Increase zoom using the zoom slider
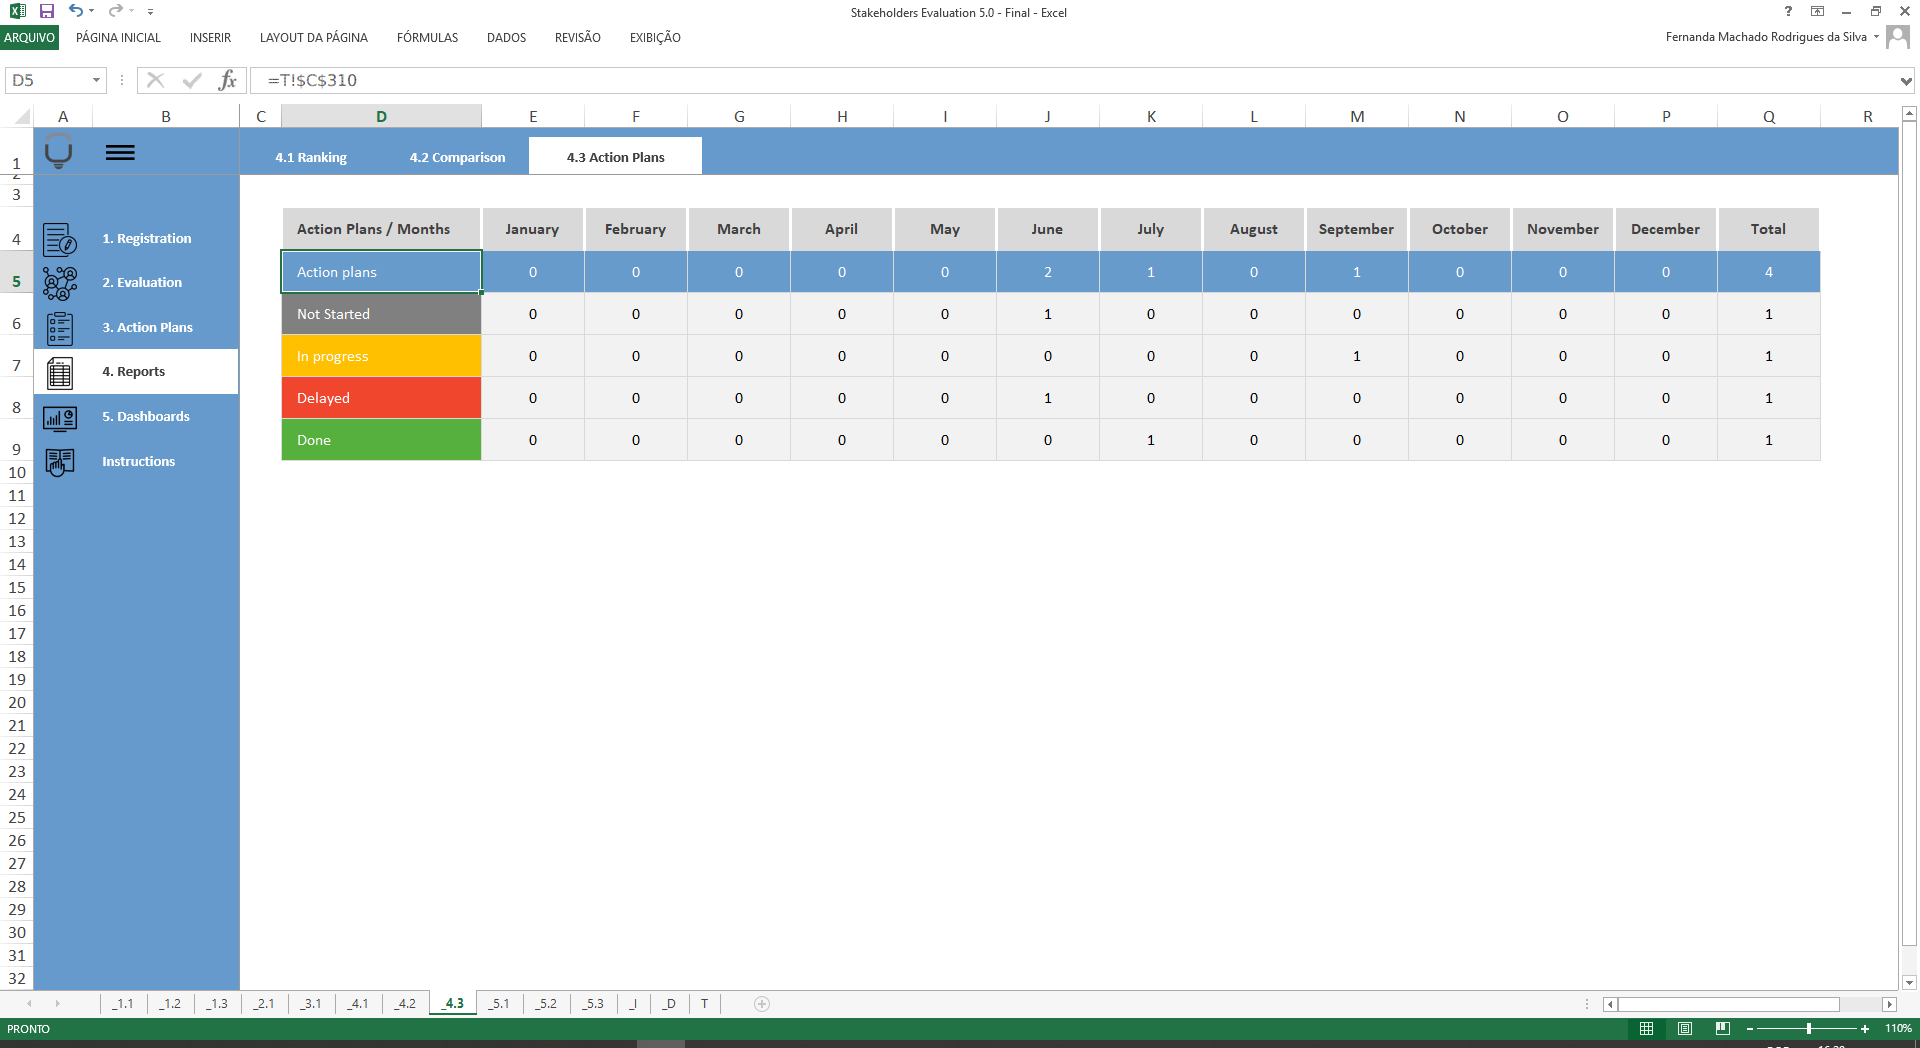The width and height of the screenshot is (1920, 1048). coord(1866,1029)
